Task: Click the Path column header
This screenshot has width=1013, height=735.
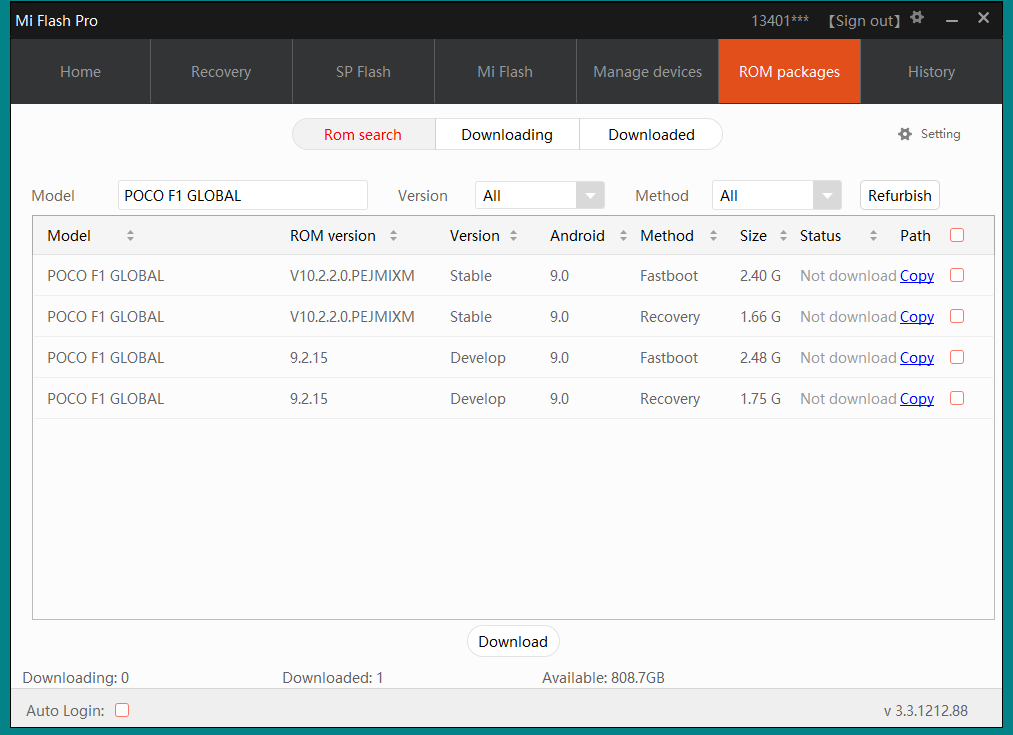Action: pyautogui.click(x=915, y=236)
